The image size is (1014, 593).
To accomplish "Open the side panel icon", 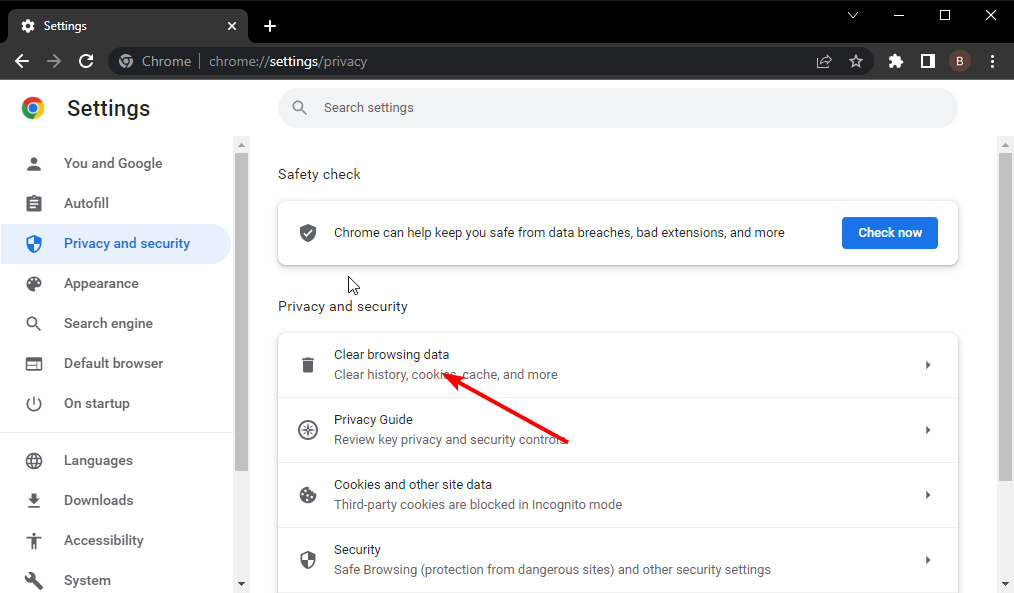I will point(928,61).
